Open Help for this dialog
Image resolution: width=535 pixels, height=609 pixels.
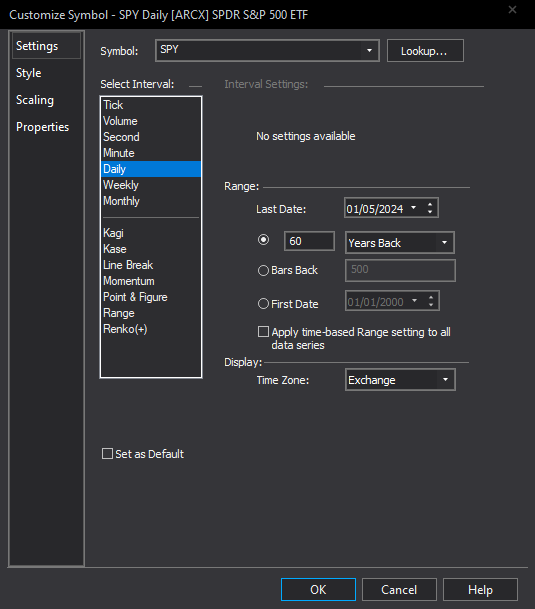480,590
